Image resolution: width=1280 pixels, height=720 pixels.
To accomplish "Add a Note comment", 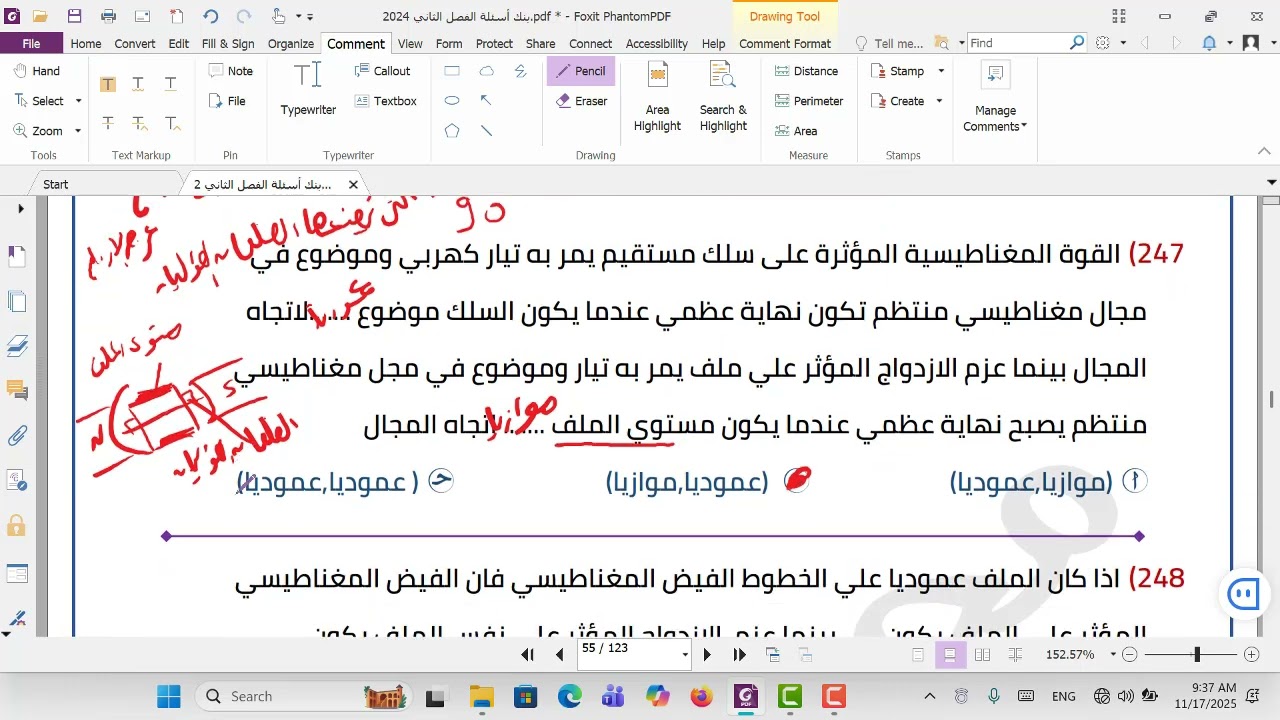I will 231,71.
